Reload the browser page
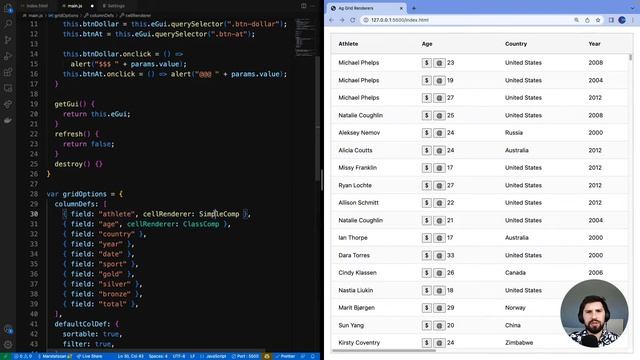This screenshot has height=360, width=640. pyautogui.click(x=353, y=20)
